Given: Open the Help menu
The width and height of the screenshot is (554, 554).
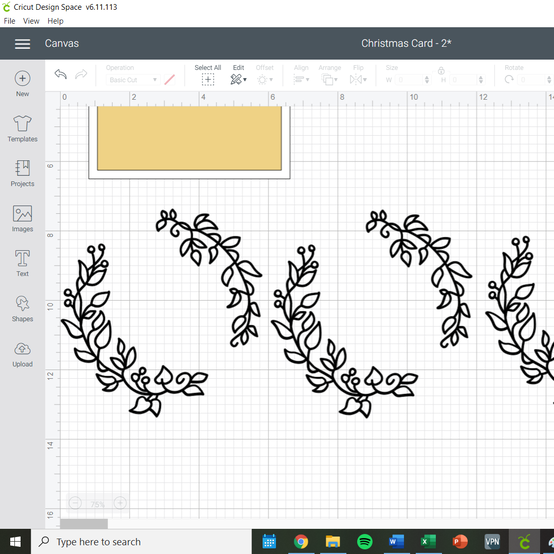Looking at the screenshot, I should click(55, 21).
